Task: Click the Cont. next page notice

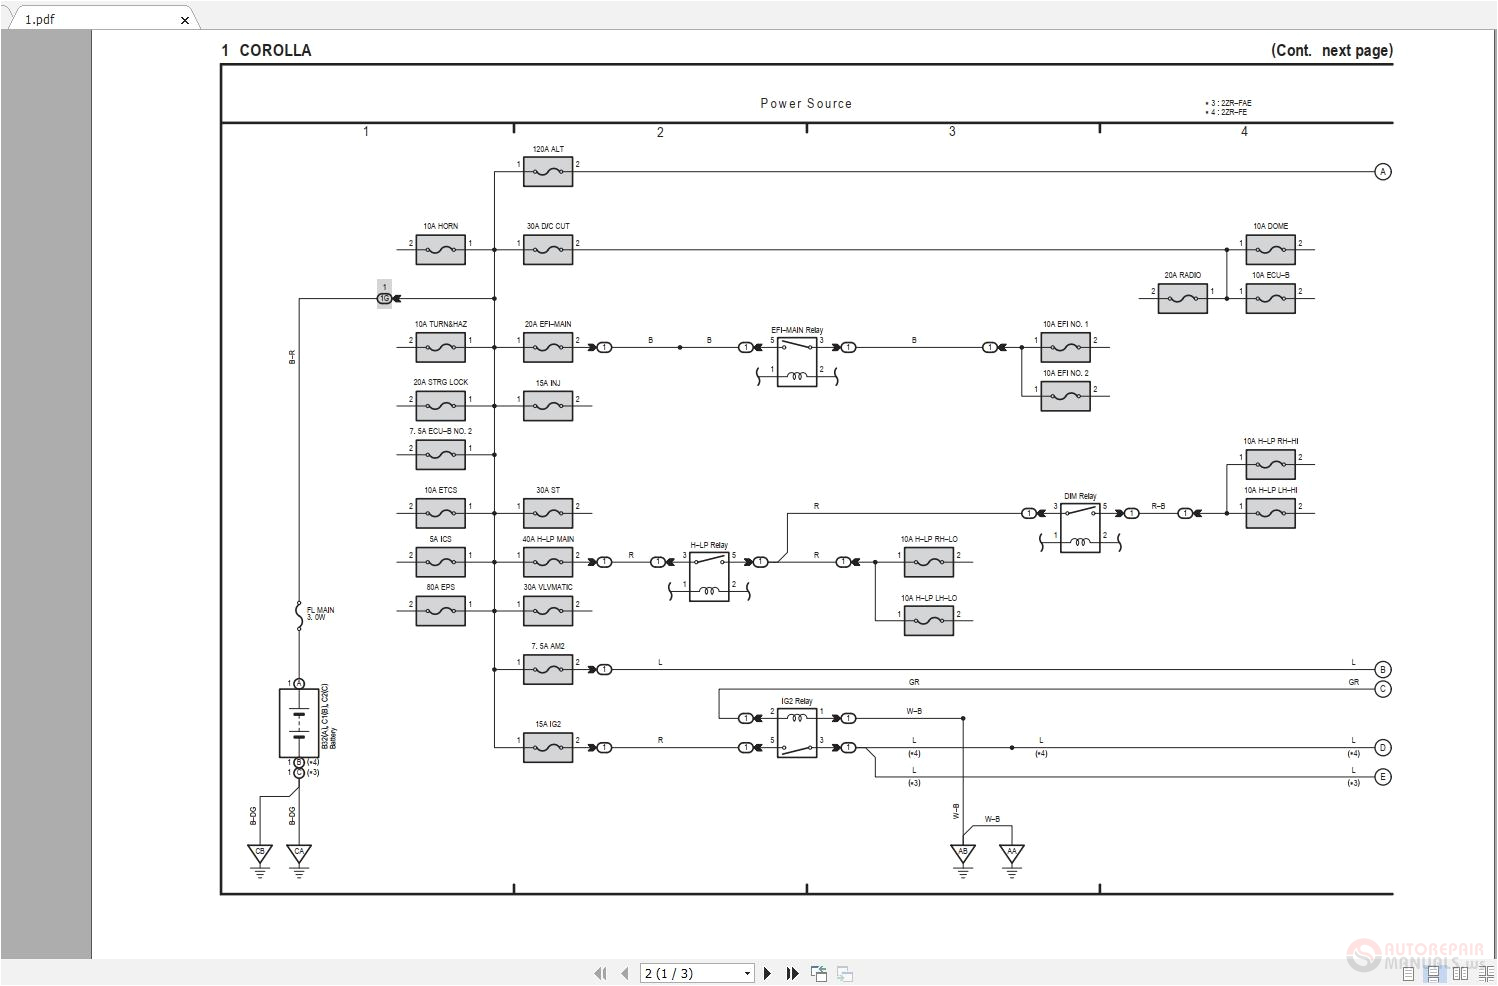Action: [x=1331, y=50]
